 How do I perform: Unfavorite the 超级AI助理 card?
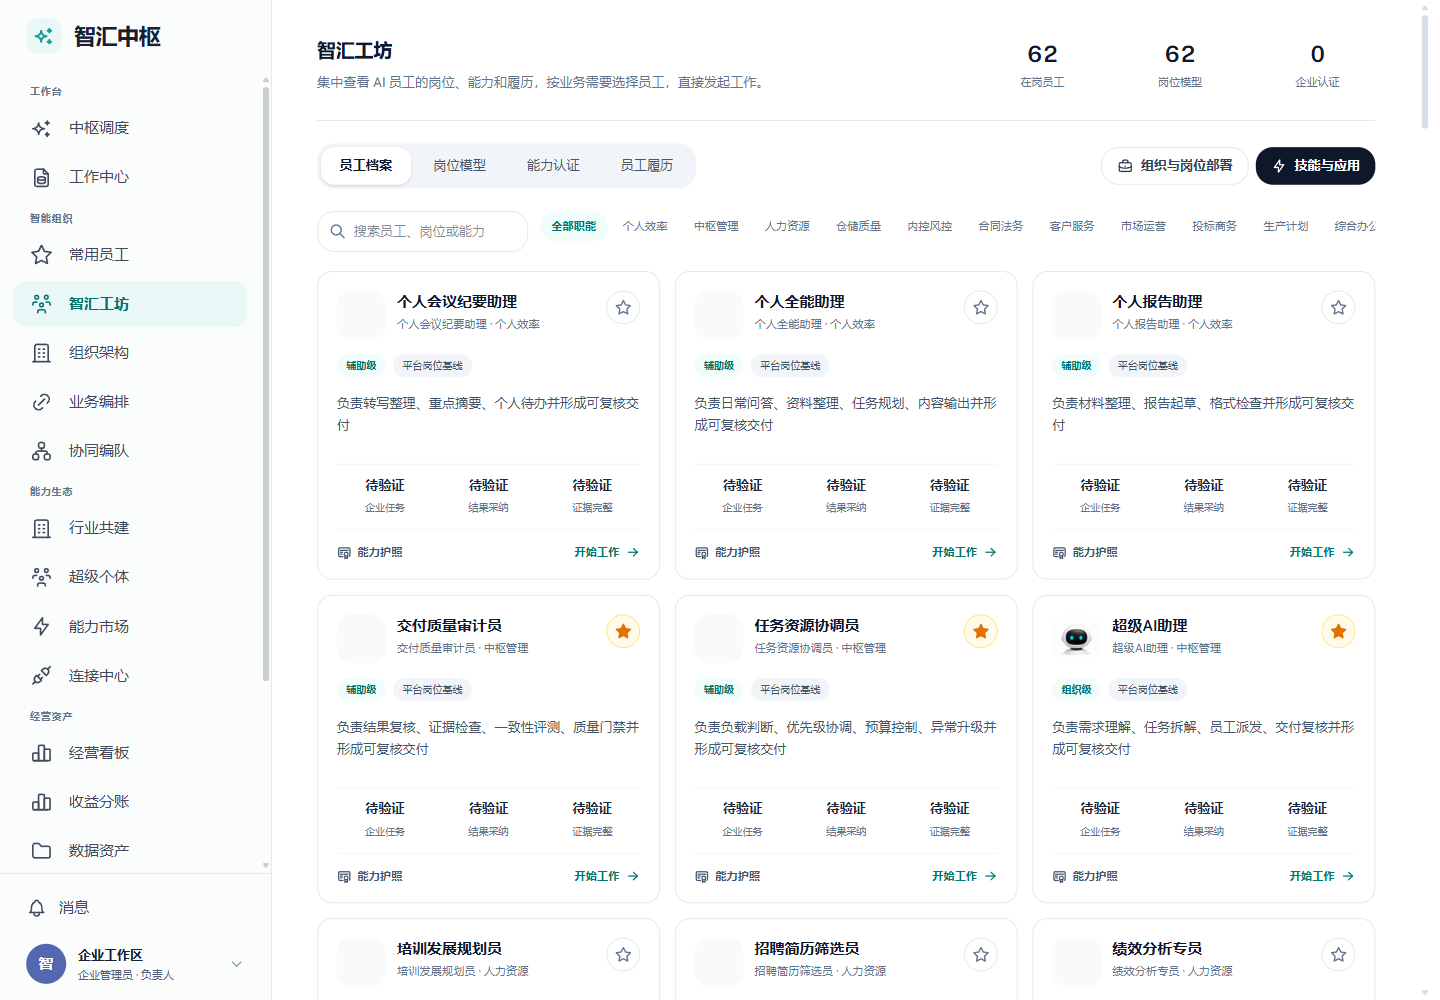coord(1338,631)
